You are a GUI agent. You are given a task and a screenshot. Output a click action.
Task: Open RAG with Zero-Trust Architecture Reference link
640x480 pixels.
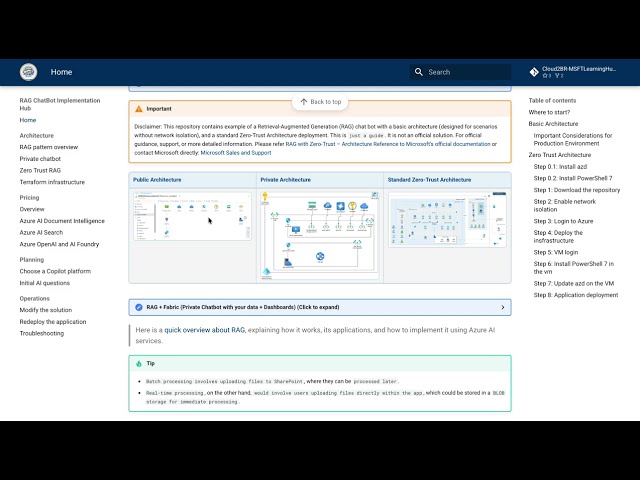coord(388,144)
